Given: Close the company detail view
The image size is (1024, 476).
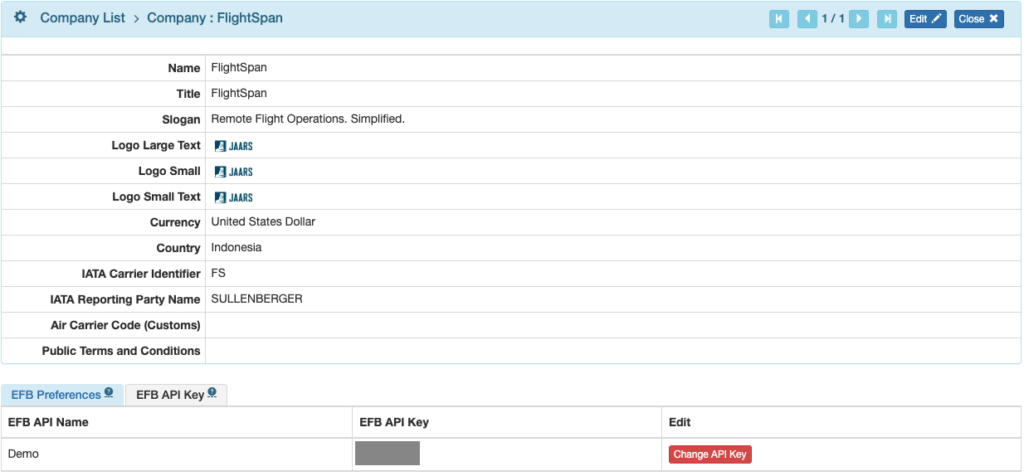Looking at the screenshot, I should (x=978, y=19).
